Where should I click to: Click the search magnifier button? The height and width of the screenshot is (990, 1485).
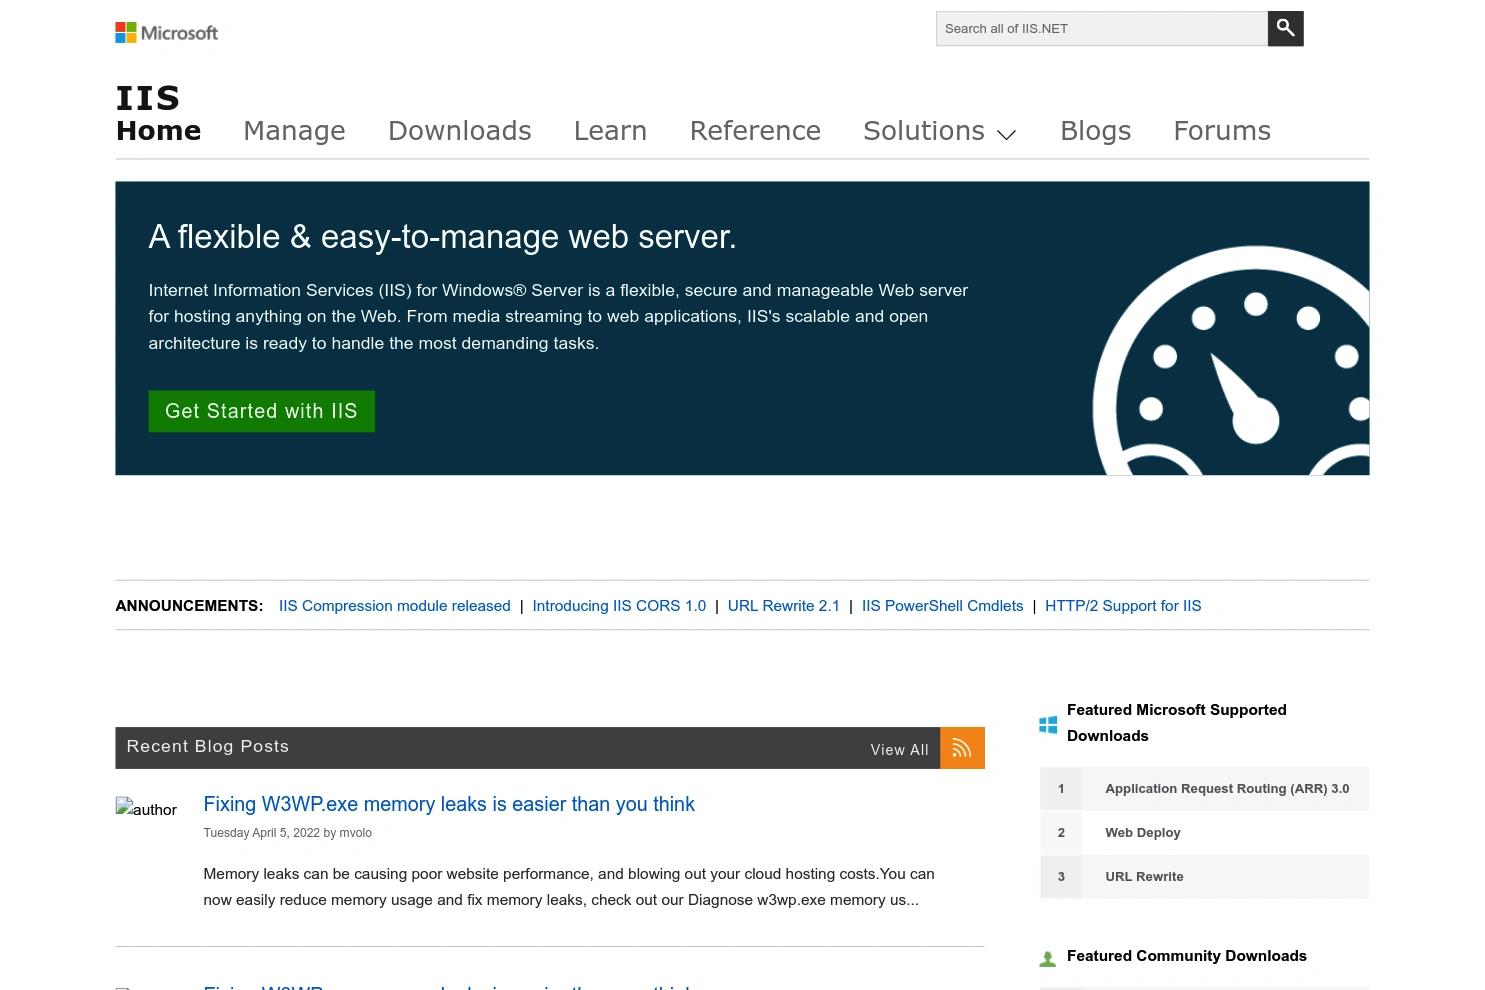[1285, 29]
